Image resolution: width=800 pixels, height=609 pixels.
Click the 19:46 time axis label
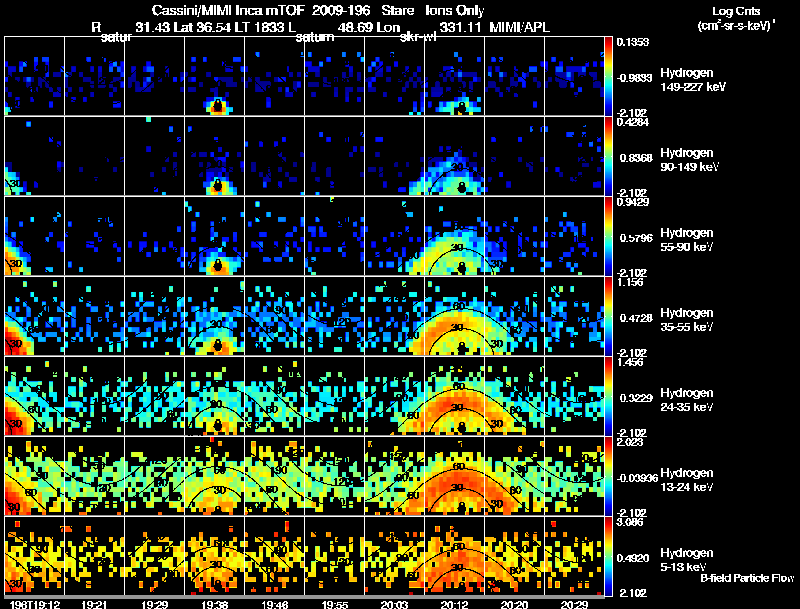[274, 605]
